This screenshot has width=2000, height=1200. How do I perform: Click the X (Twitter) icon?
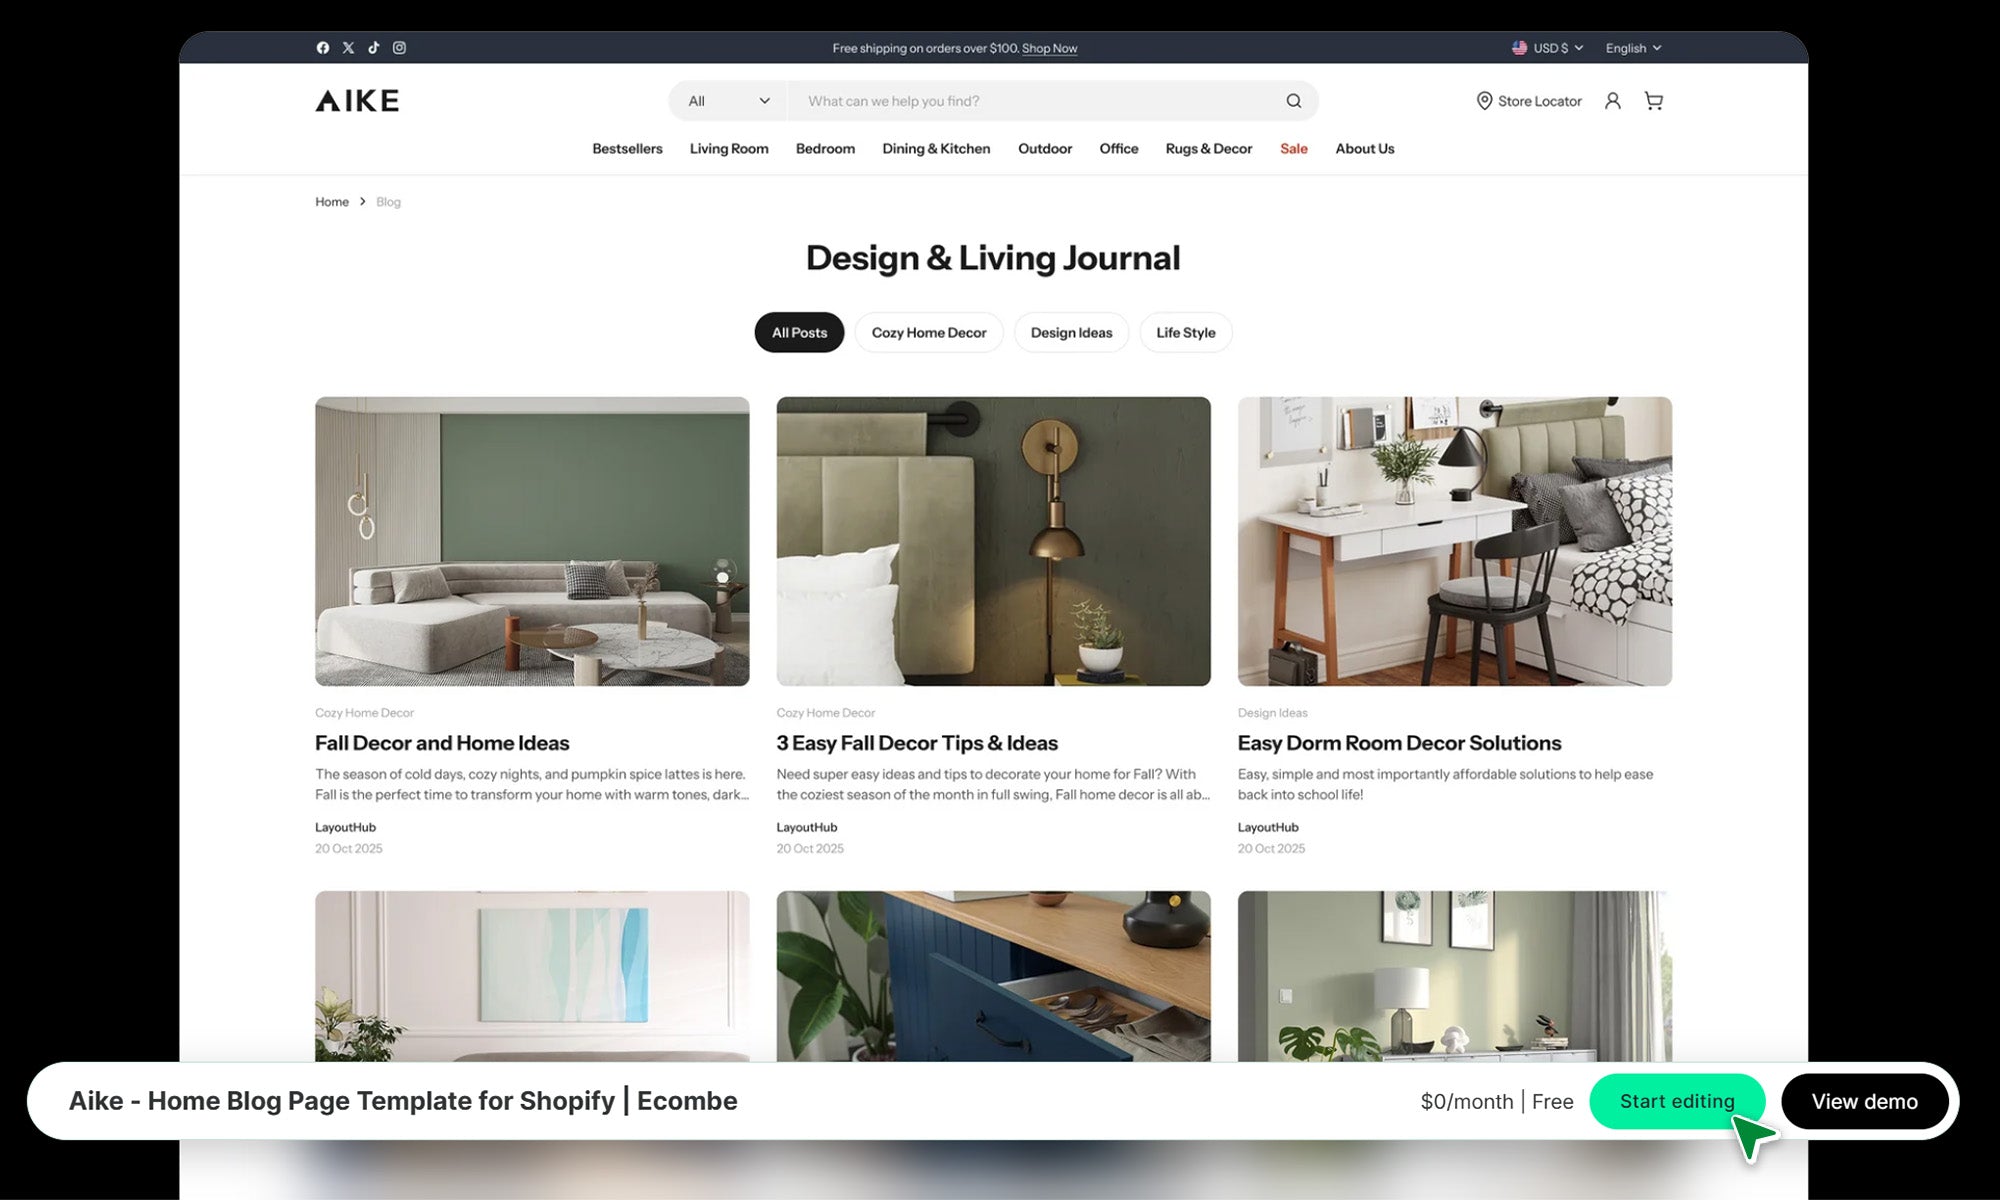click(x=348, y=48)
